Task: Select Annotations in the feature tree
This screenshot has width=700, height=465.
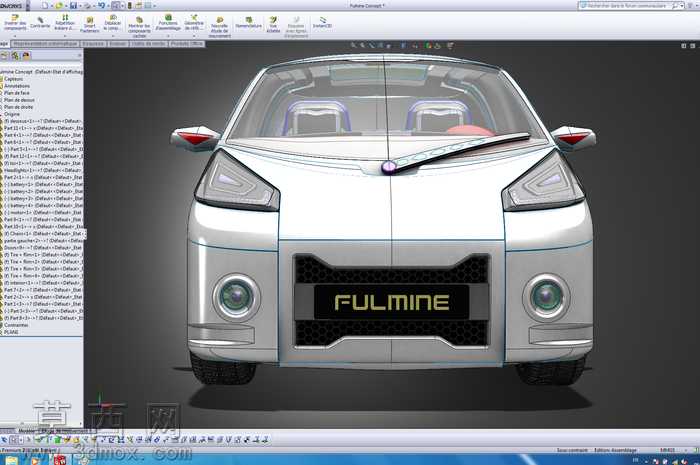Action: [x=17, y=86]
